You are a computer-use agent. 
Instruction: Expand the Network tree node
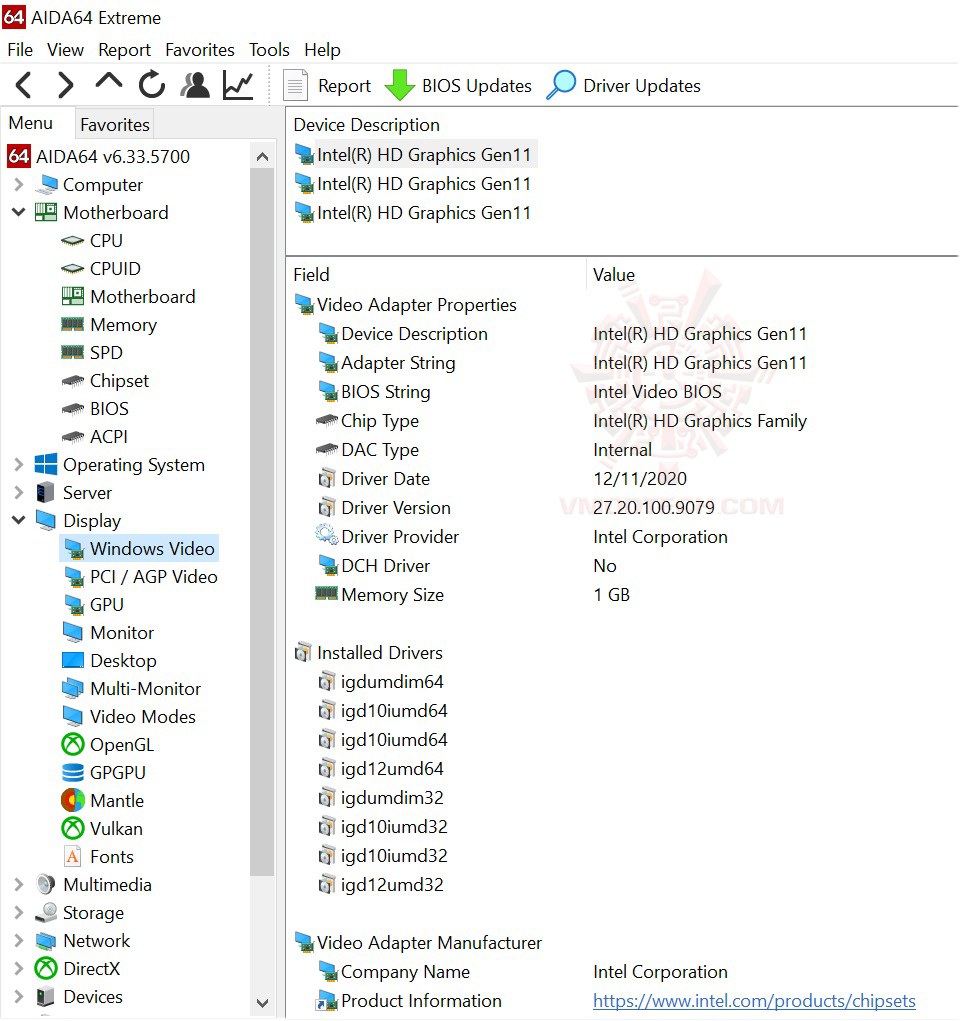tap(18, 941)
